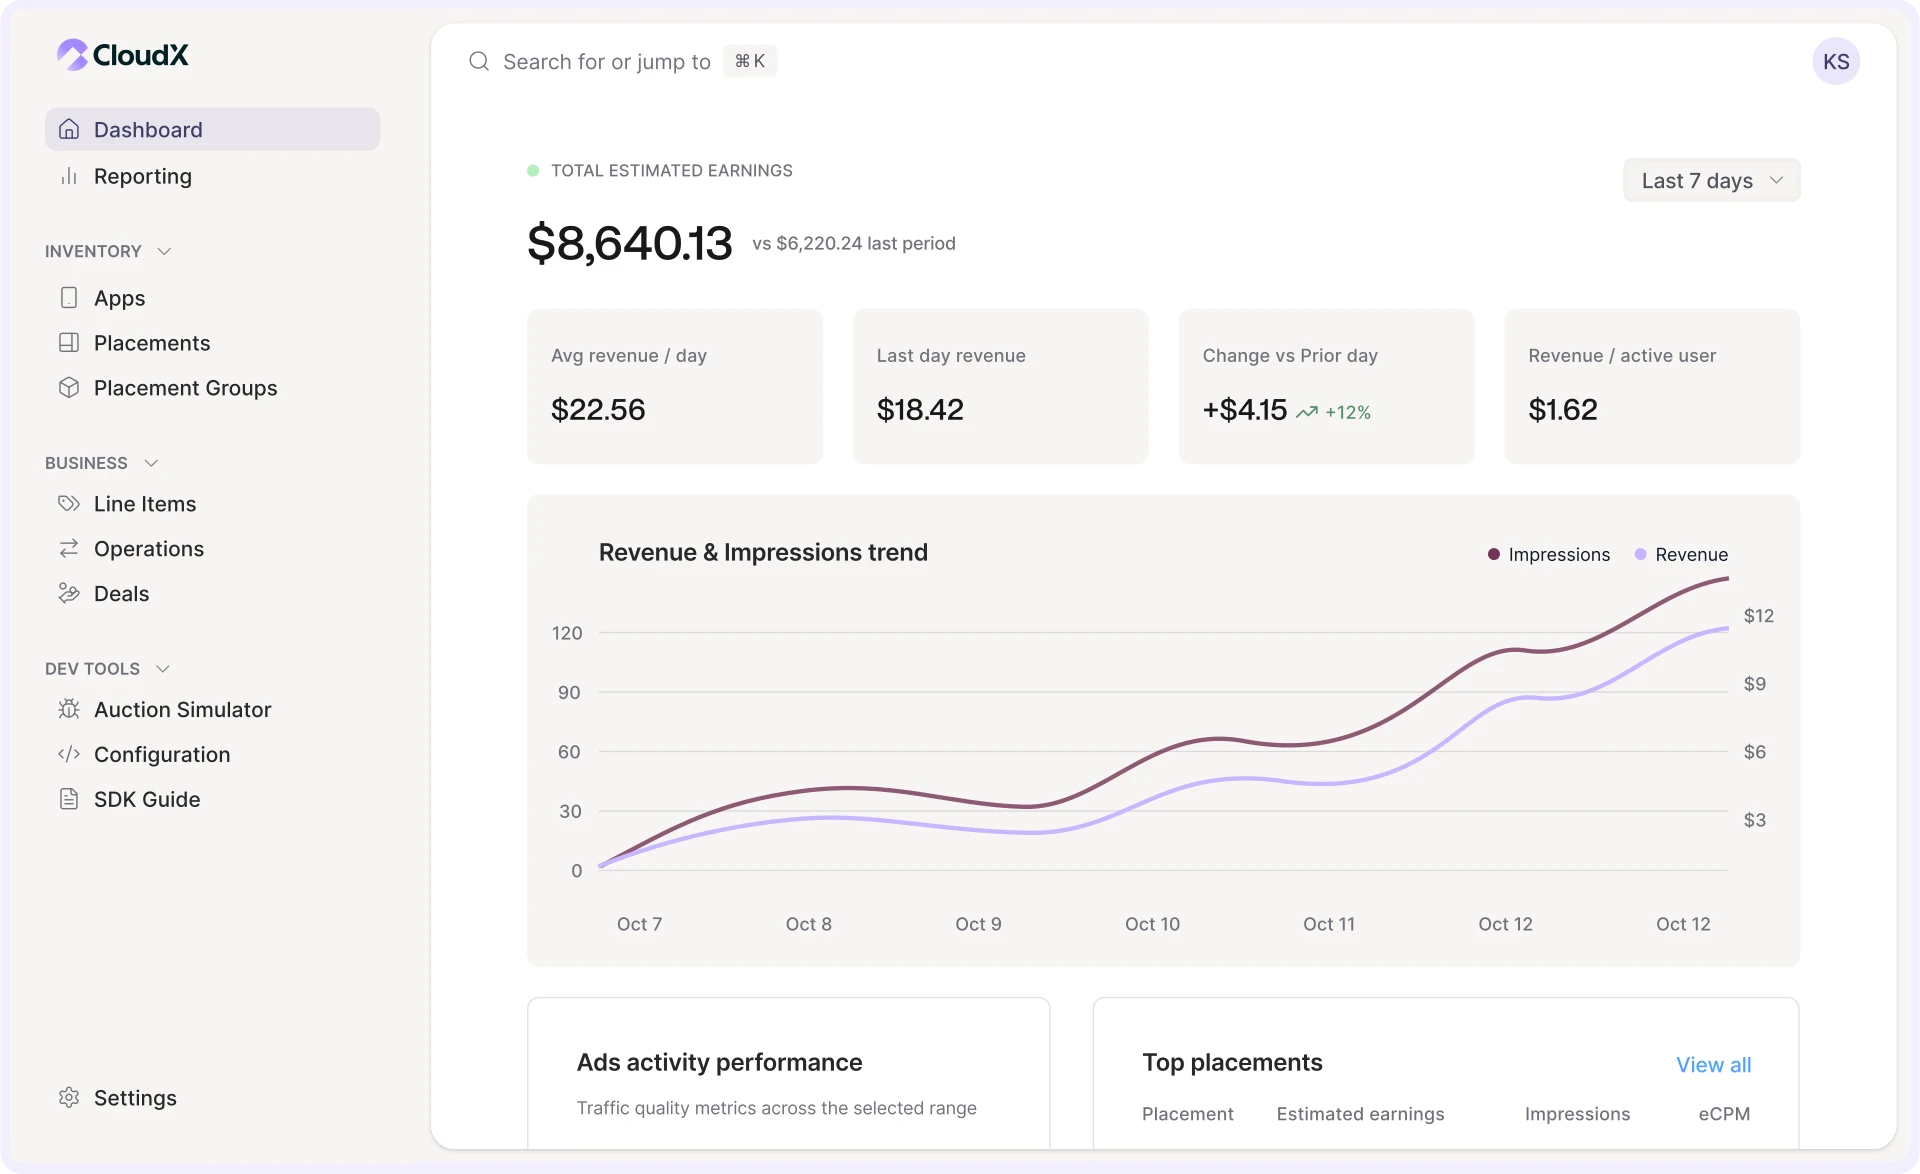Select the Placements inventory icon
Viewport: 1920px width, 1174px height.
click(x=68, y=343)
